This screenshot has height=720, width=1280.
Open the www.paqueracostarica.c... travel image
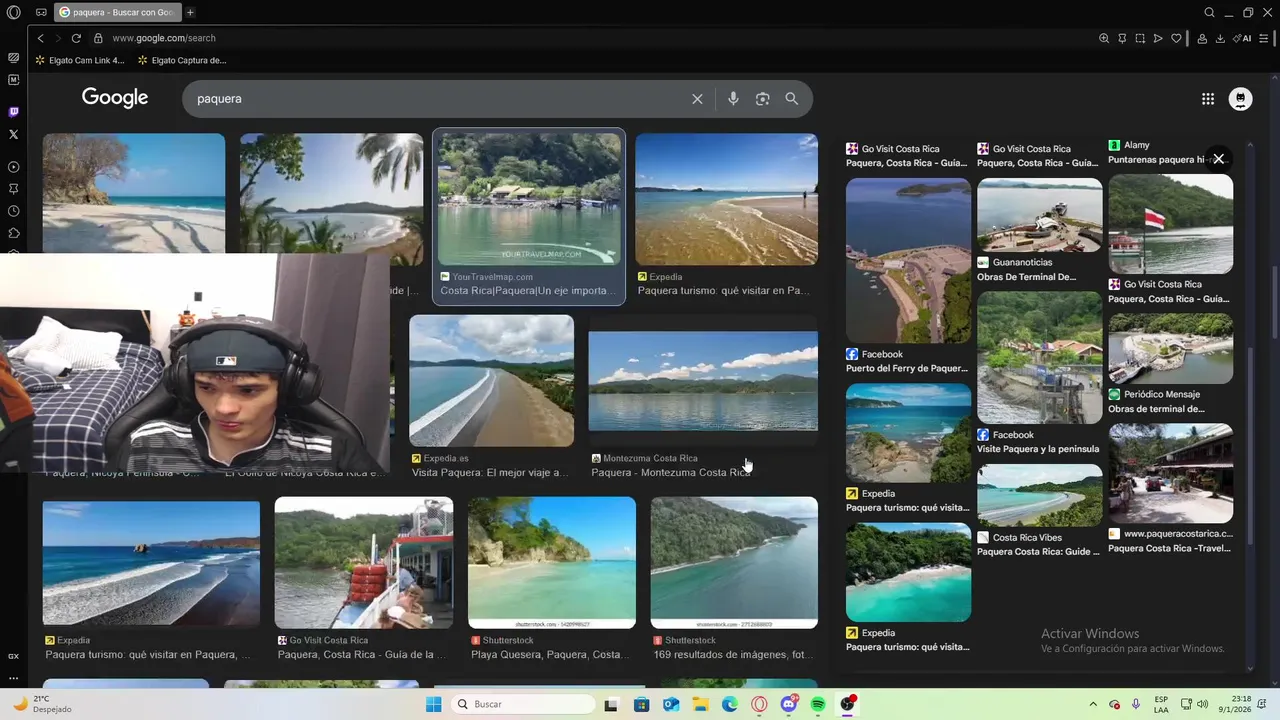[1170, 473]
